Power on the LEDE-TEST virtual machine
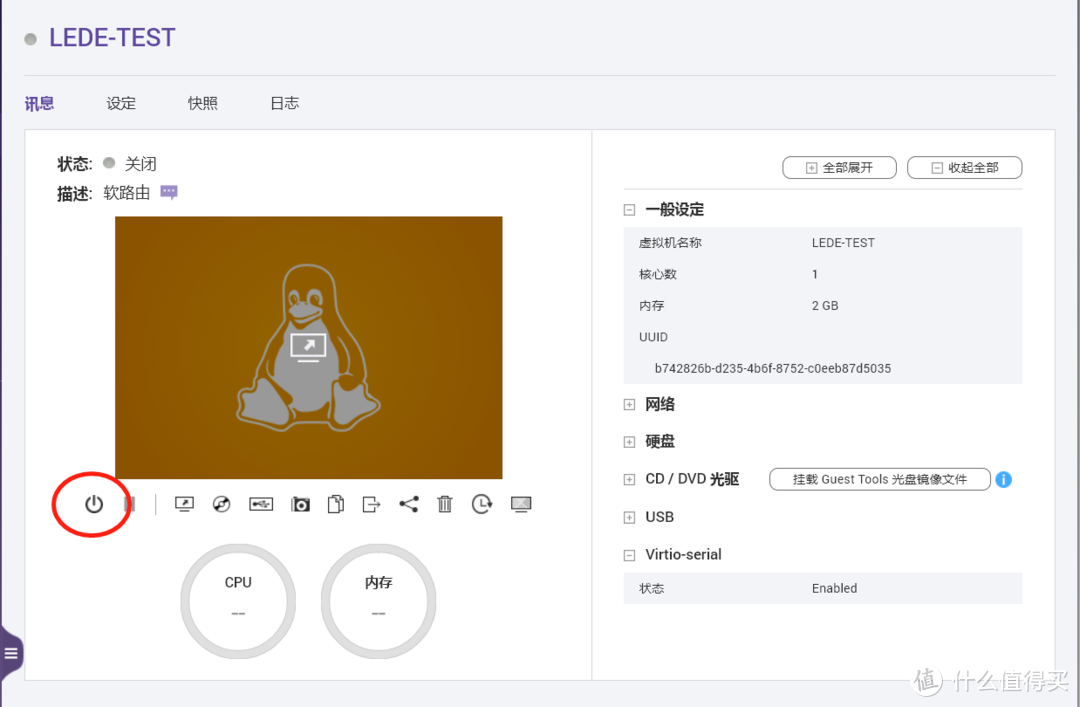Screen dimensions: 1080x707 [92, 504]
